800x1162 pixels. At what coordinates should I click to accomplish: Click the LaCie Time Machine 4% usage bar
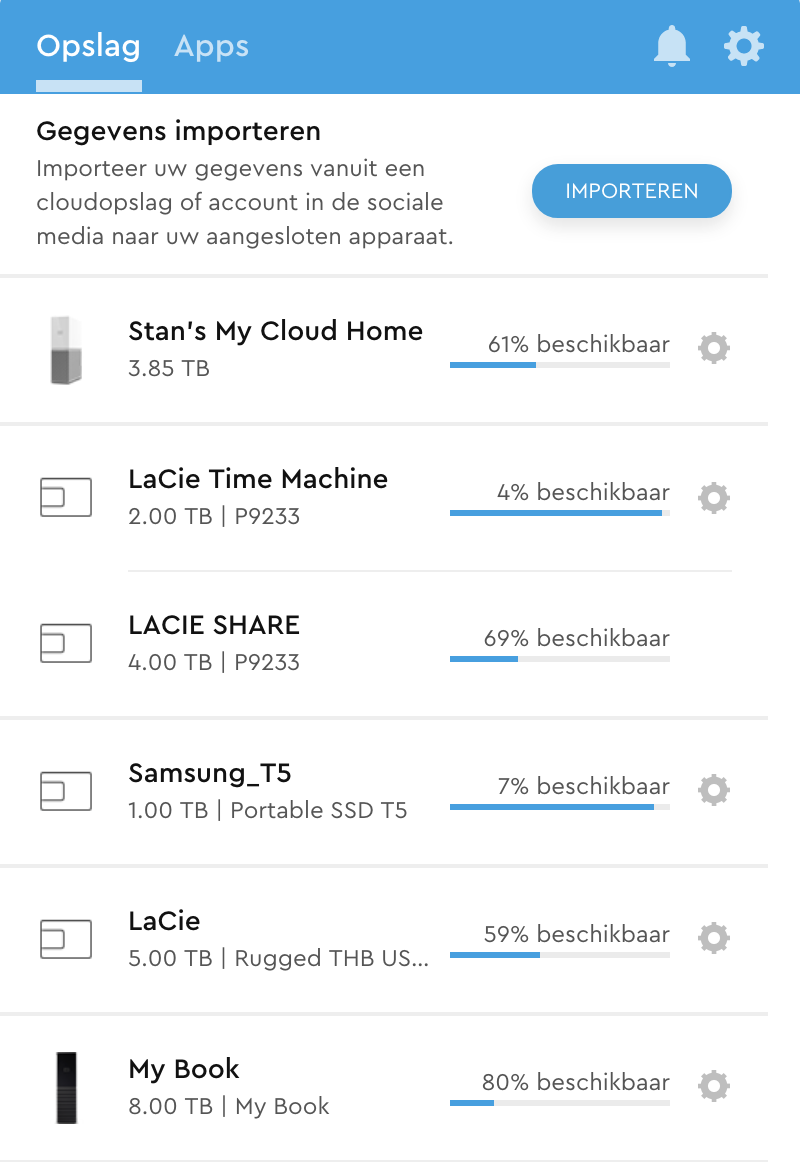click(x=559, y=513)
